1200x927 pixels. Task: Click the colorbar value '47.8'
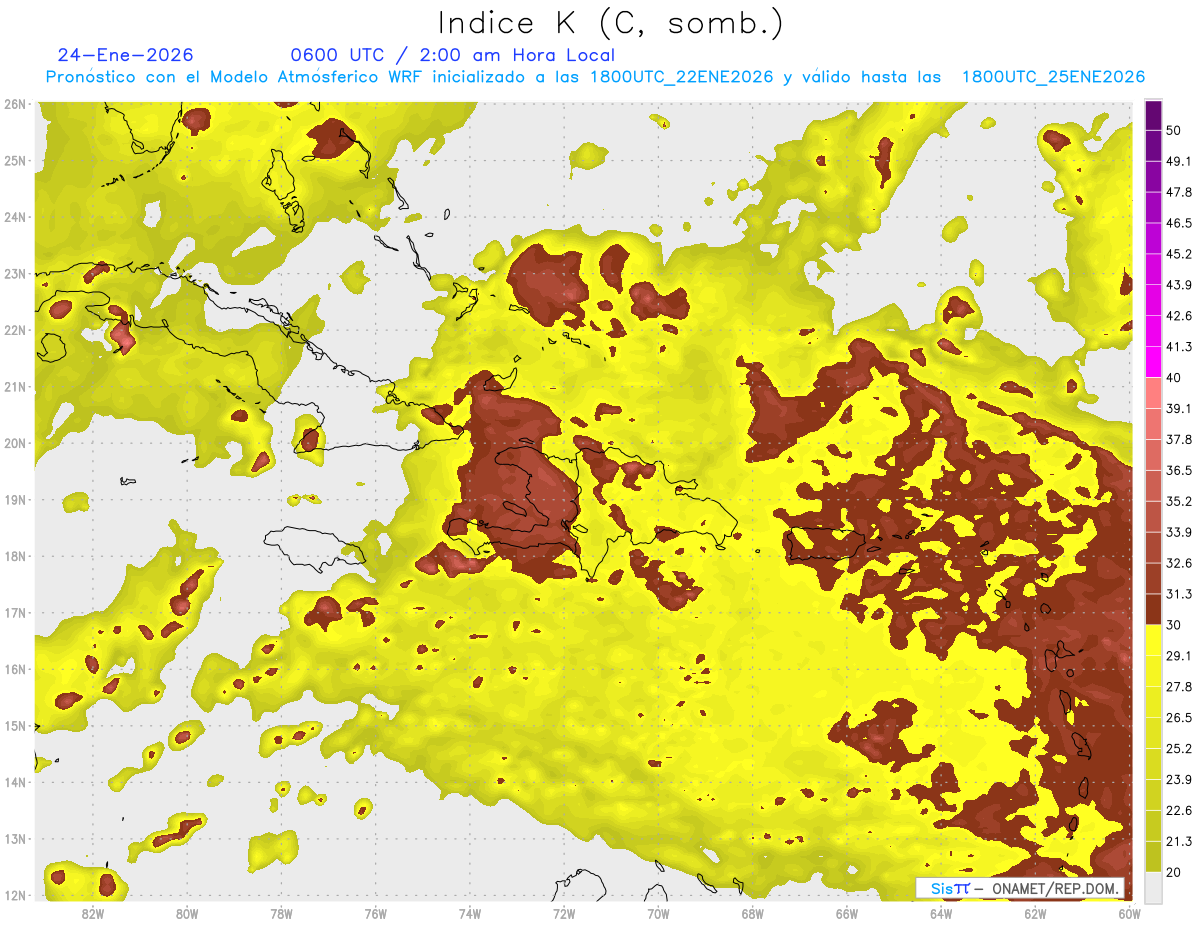1179,192
